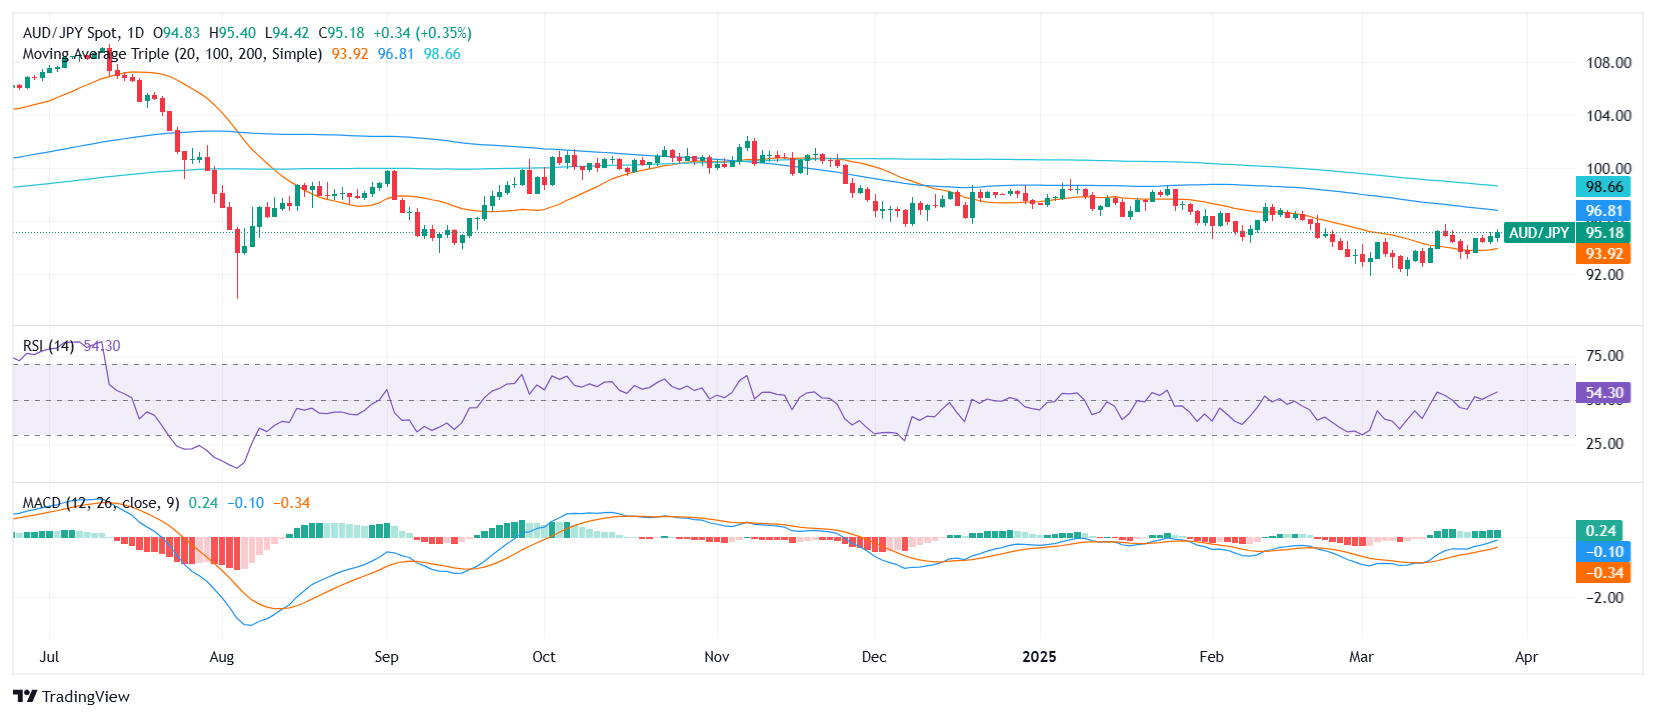Click the TradingView logo
This screenshot has width=1656, height=718.
72,697
